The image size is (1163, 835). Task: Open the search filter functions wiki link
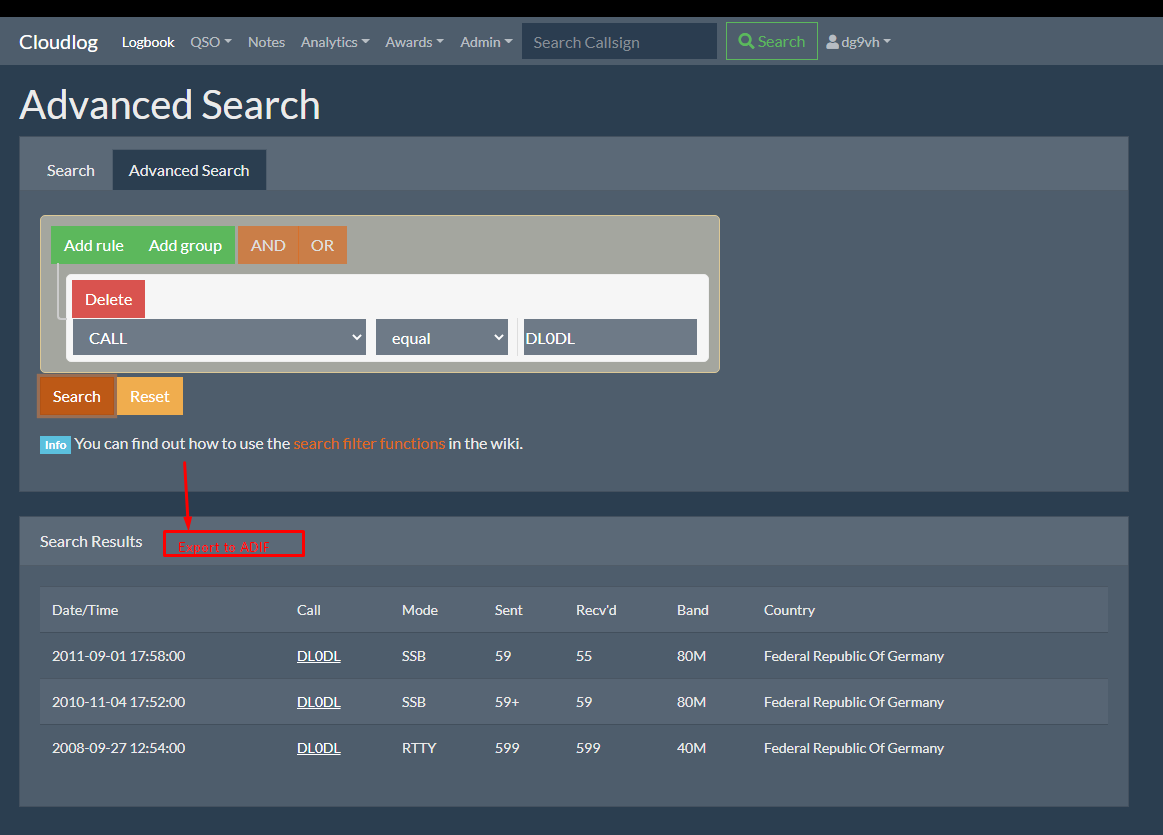click(x=369, y=443)
